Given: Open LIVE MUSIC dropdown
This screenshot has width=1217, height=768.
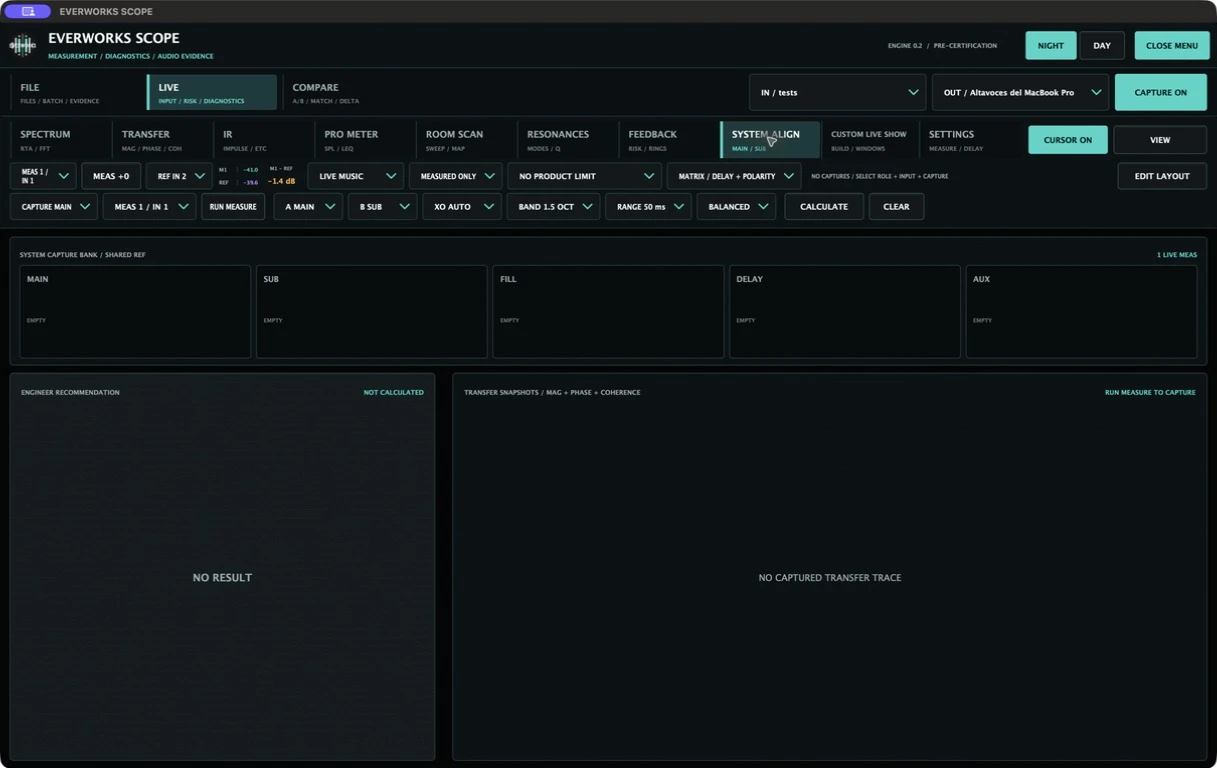Looking at the screenshot, I should pyautogui.click(x=355, y=176).
